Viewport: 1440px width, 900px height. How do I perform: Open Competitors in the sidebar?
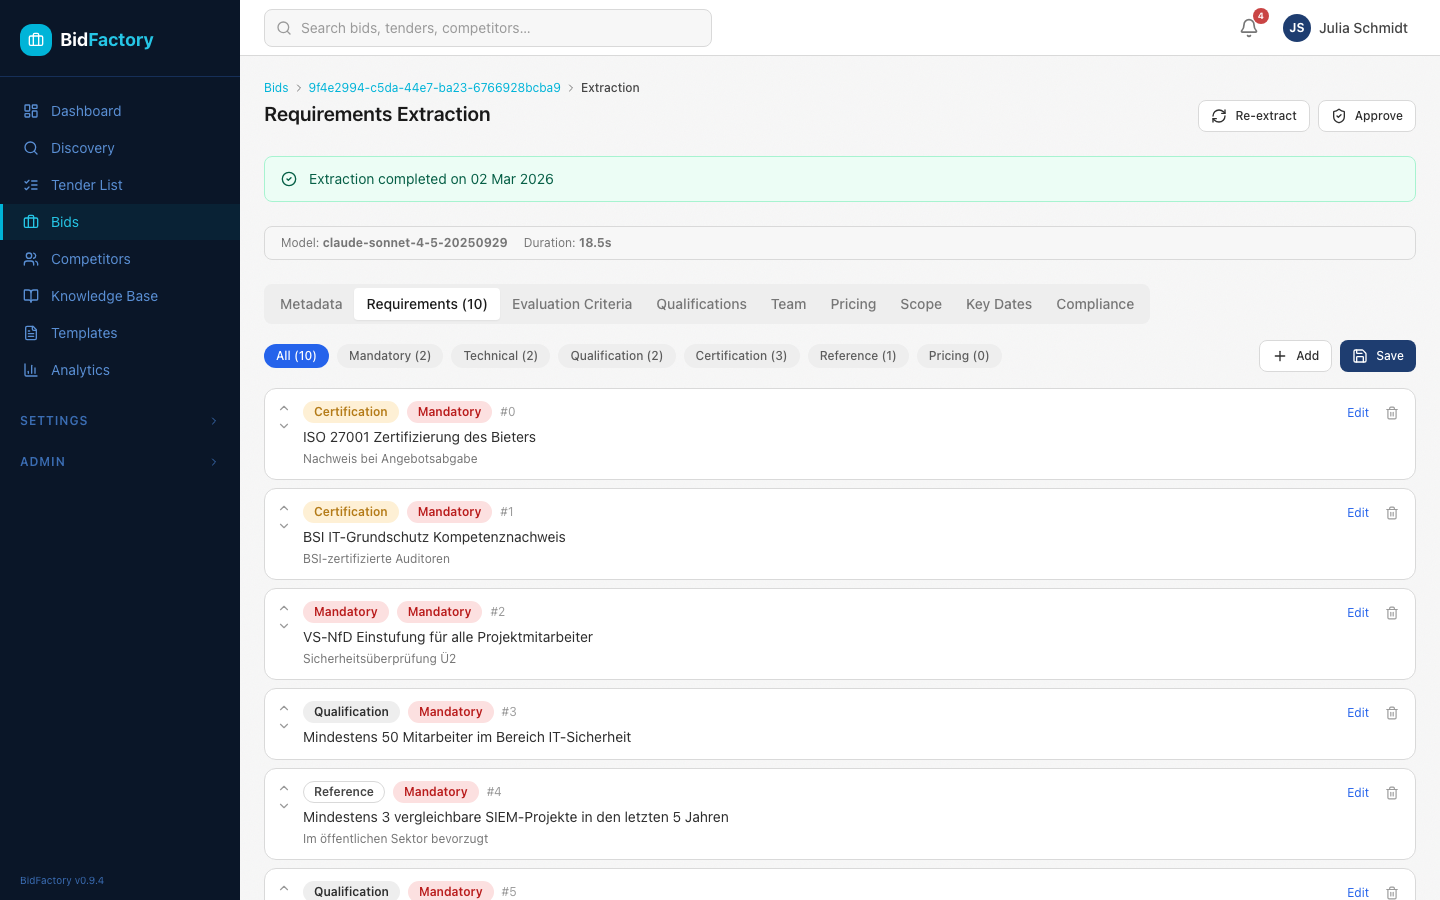pos(120,259)
